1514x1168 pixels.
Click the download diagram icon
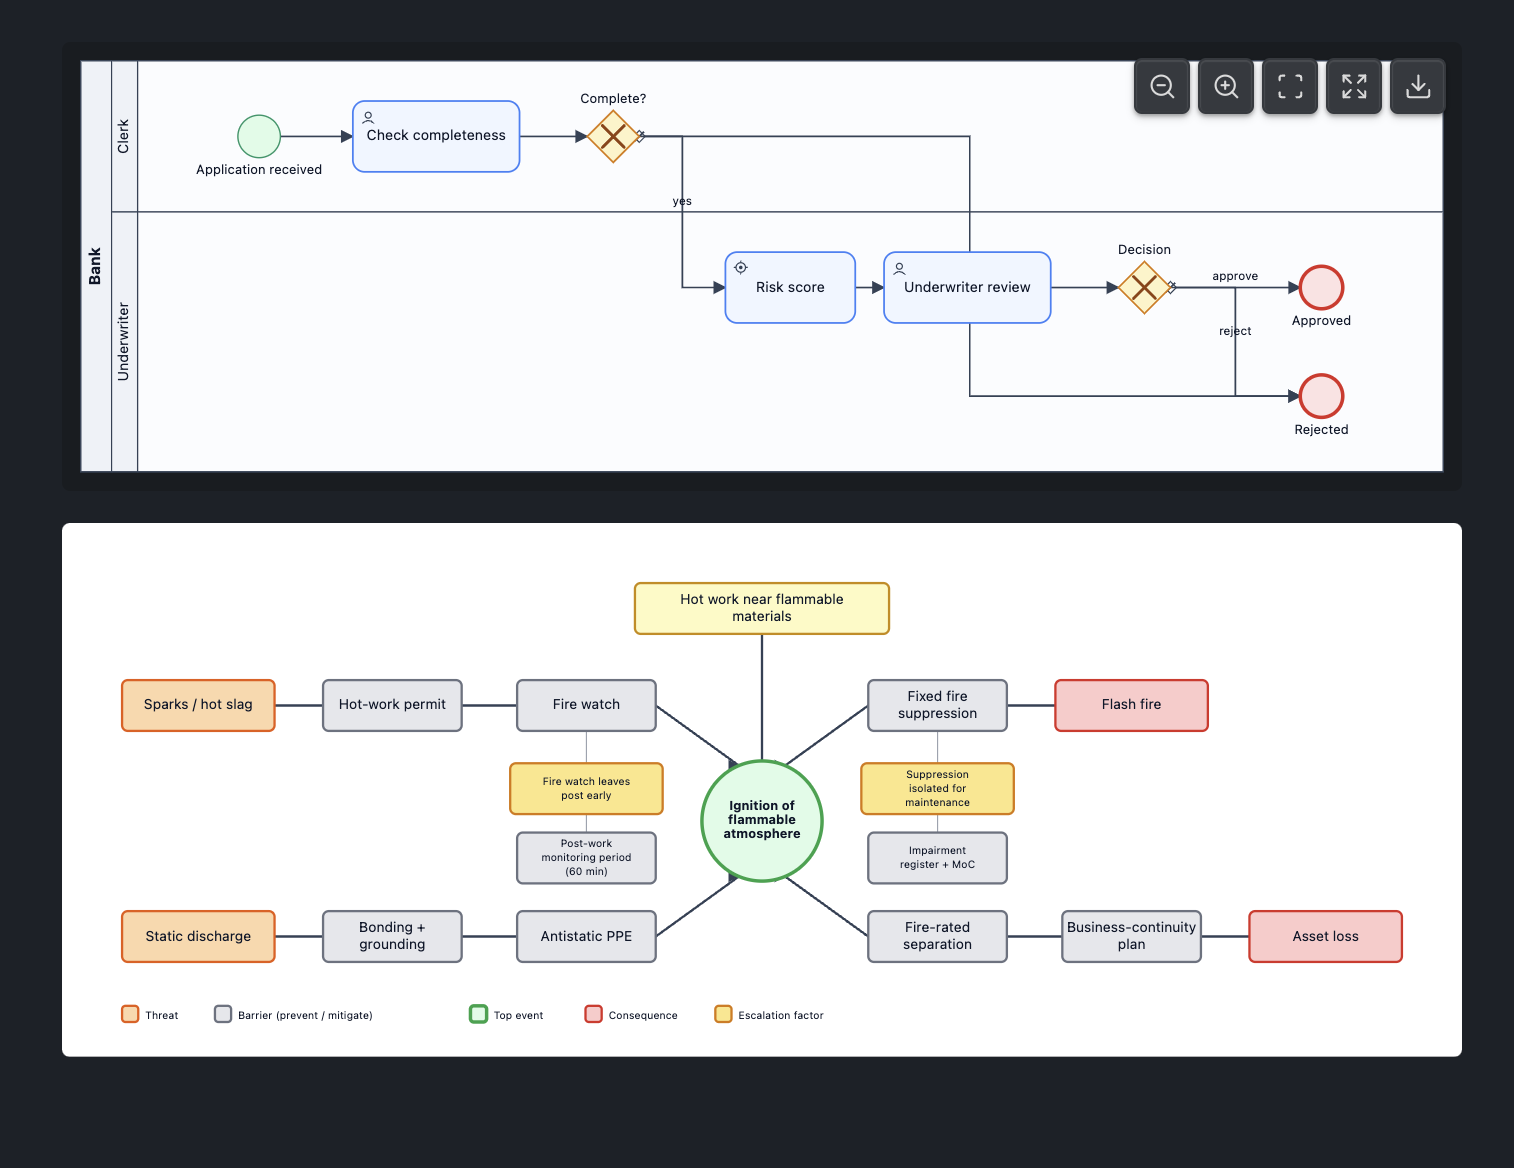tap(1418, 86)
